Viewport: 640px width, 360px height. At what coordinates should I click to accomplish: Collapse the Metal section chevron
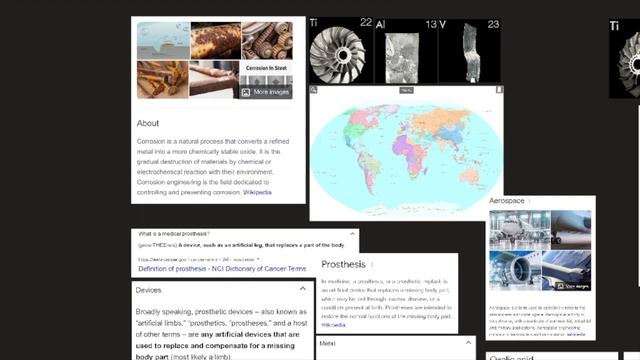point(468,342)
